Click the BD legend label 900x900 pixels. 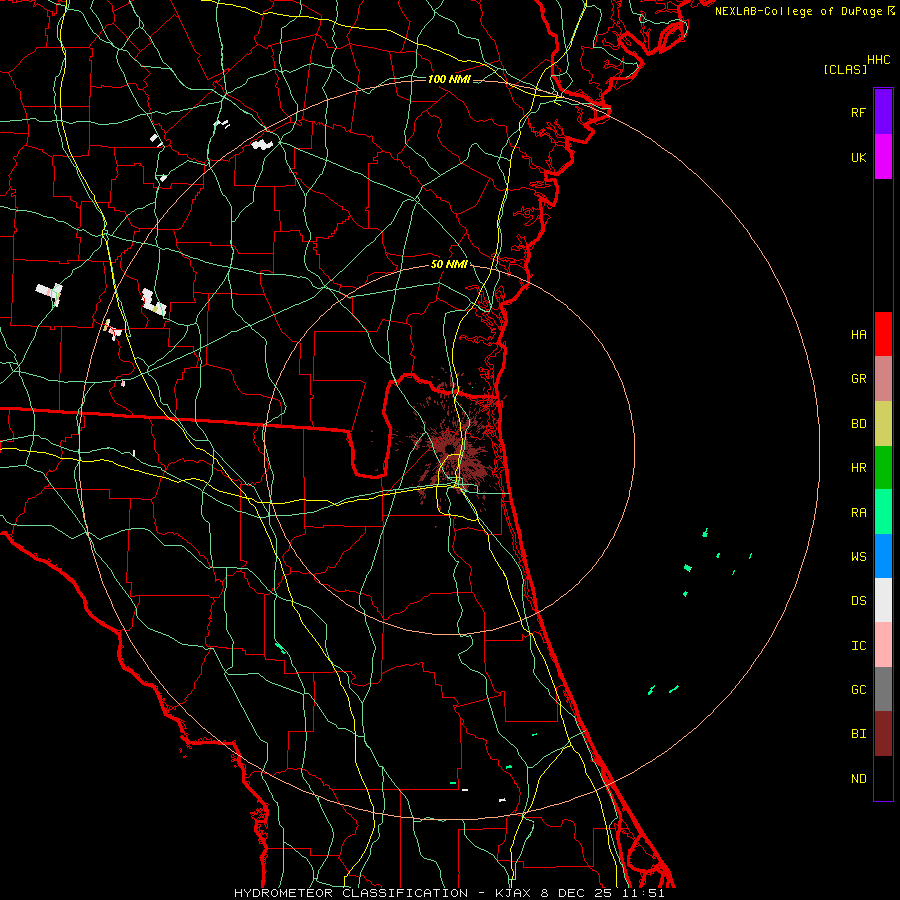(x=858, y=424)
